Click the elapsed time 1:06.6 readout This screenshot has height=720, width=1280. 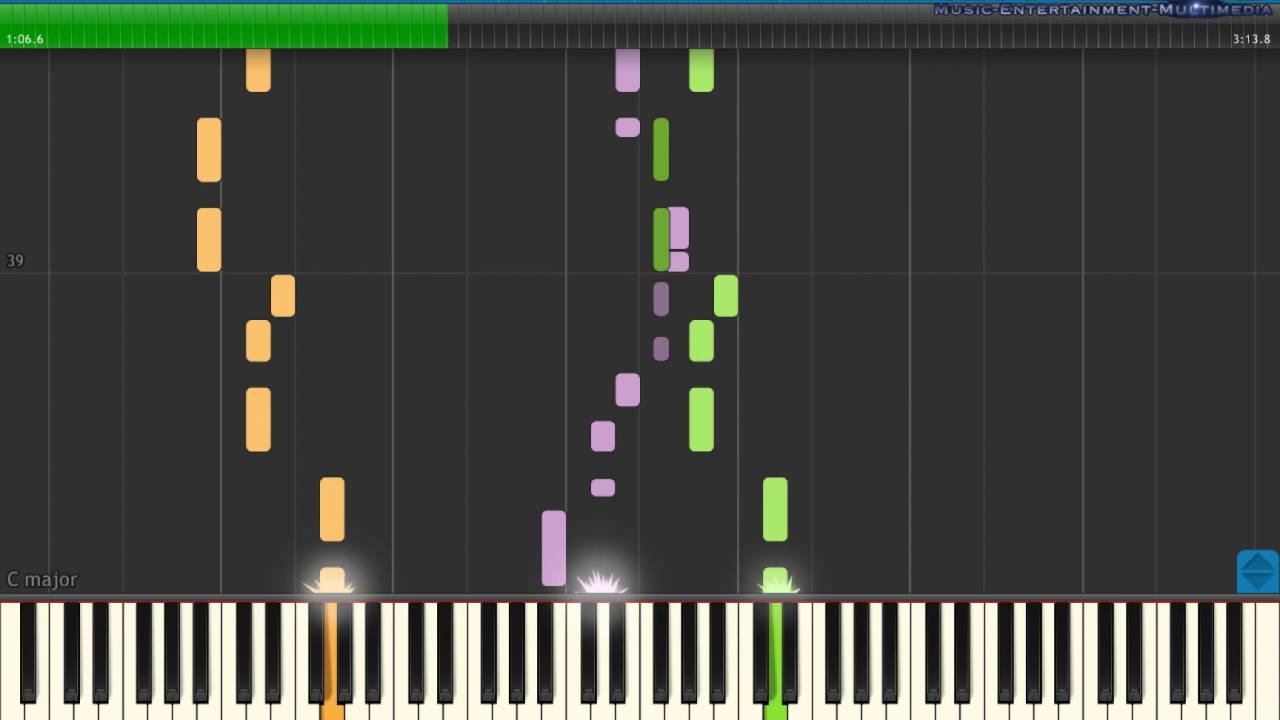coord(25,39)
